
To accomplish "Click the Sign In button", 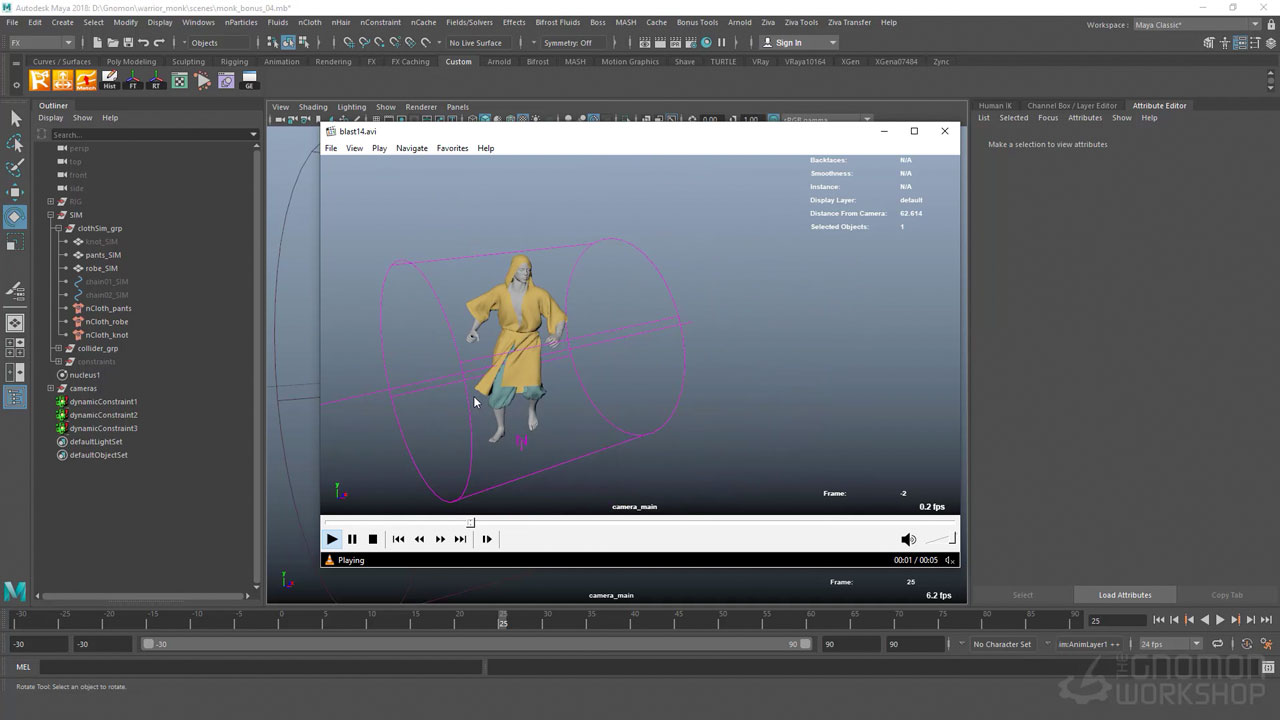I will point(789,43).
